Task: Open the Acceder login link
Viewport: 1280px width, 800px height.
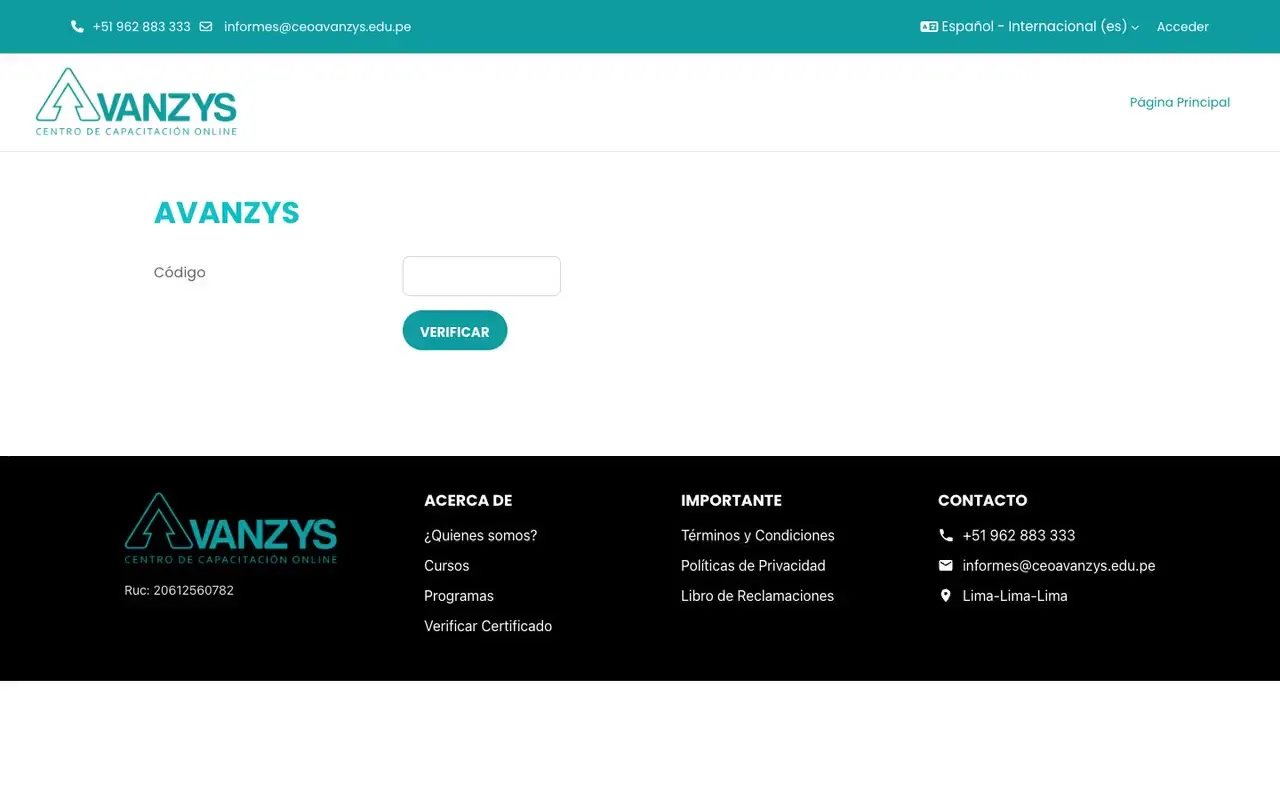Action: click(x=1183, y=27)
